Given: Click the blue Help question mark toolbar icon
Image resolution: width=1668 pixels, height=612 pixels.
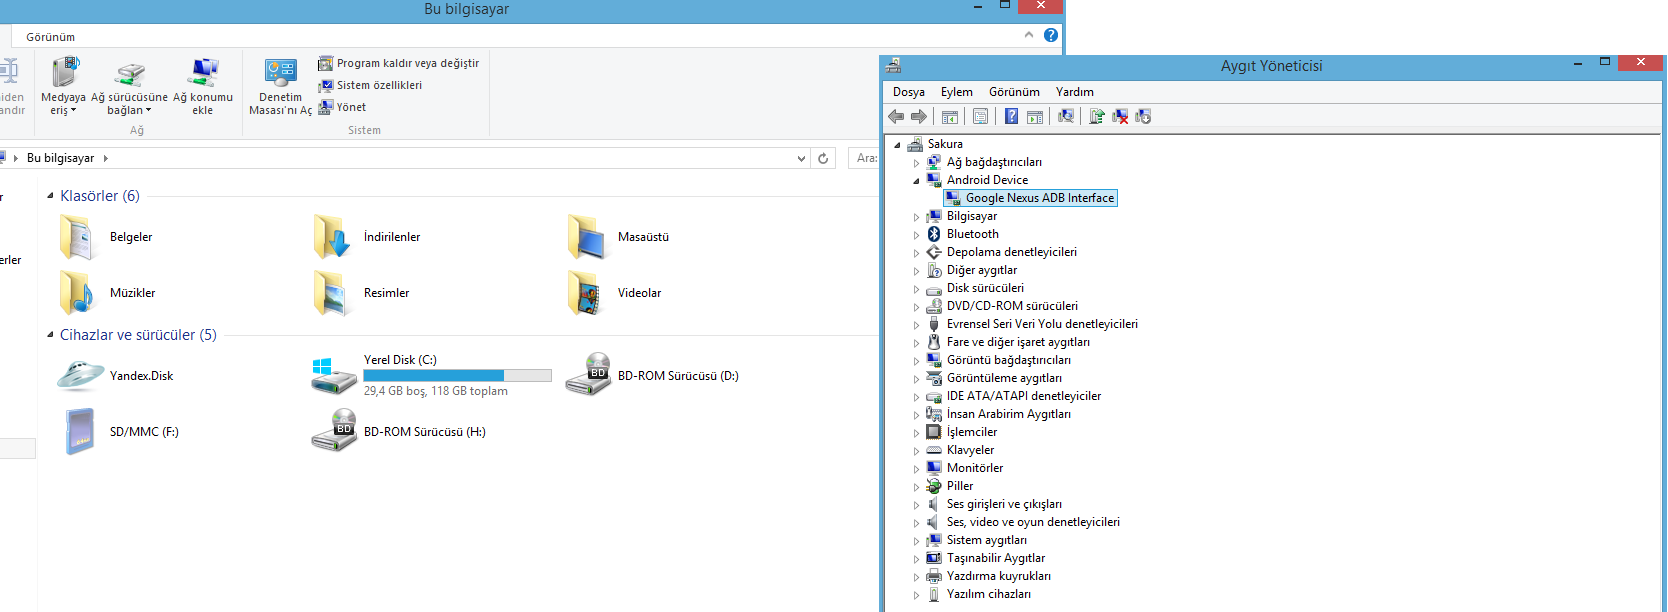Looking at the screenshot, I should pos(1011,117).
